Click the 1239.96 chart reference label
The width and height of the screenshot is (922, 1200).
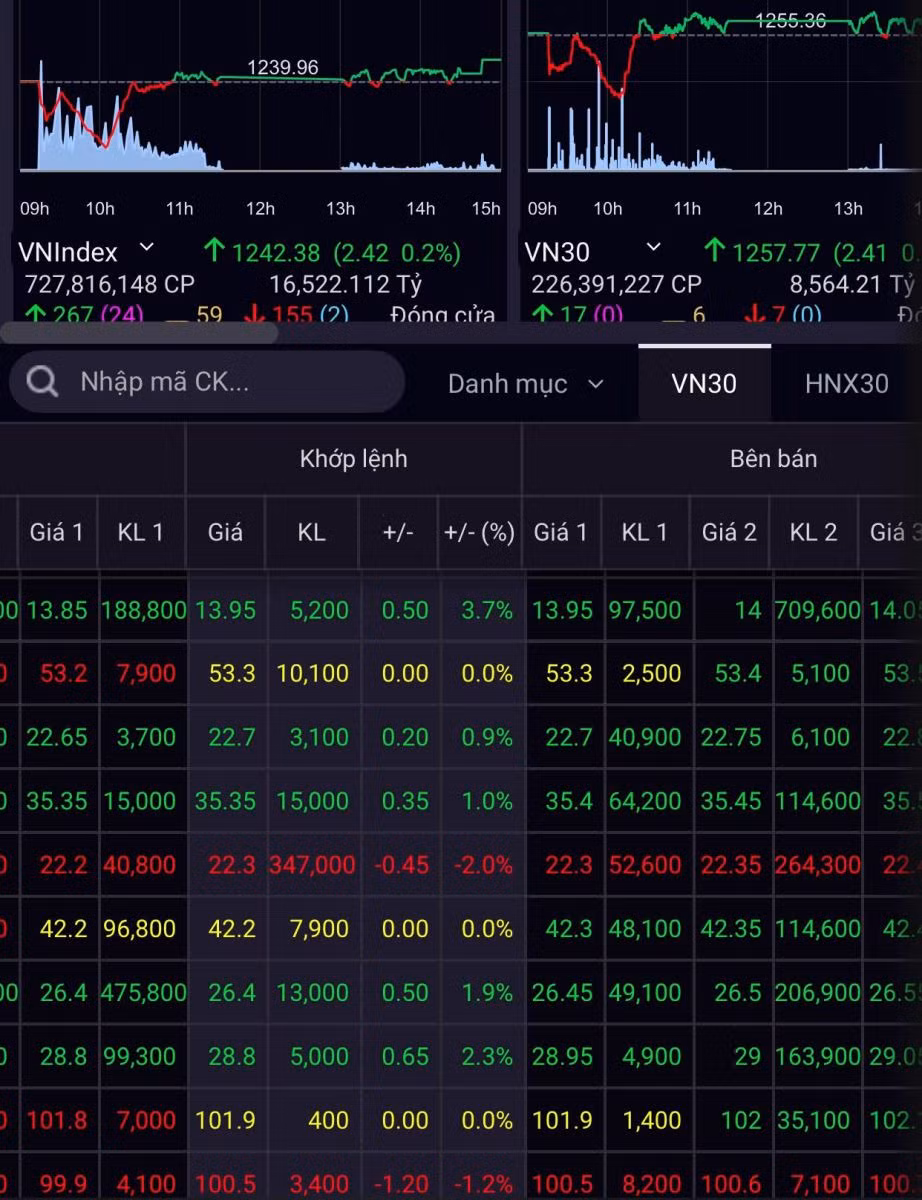pyautogui.click(x=282, y=67)
